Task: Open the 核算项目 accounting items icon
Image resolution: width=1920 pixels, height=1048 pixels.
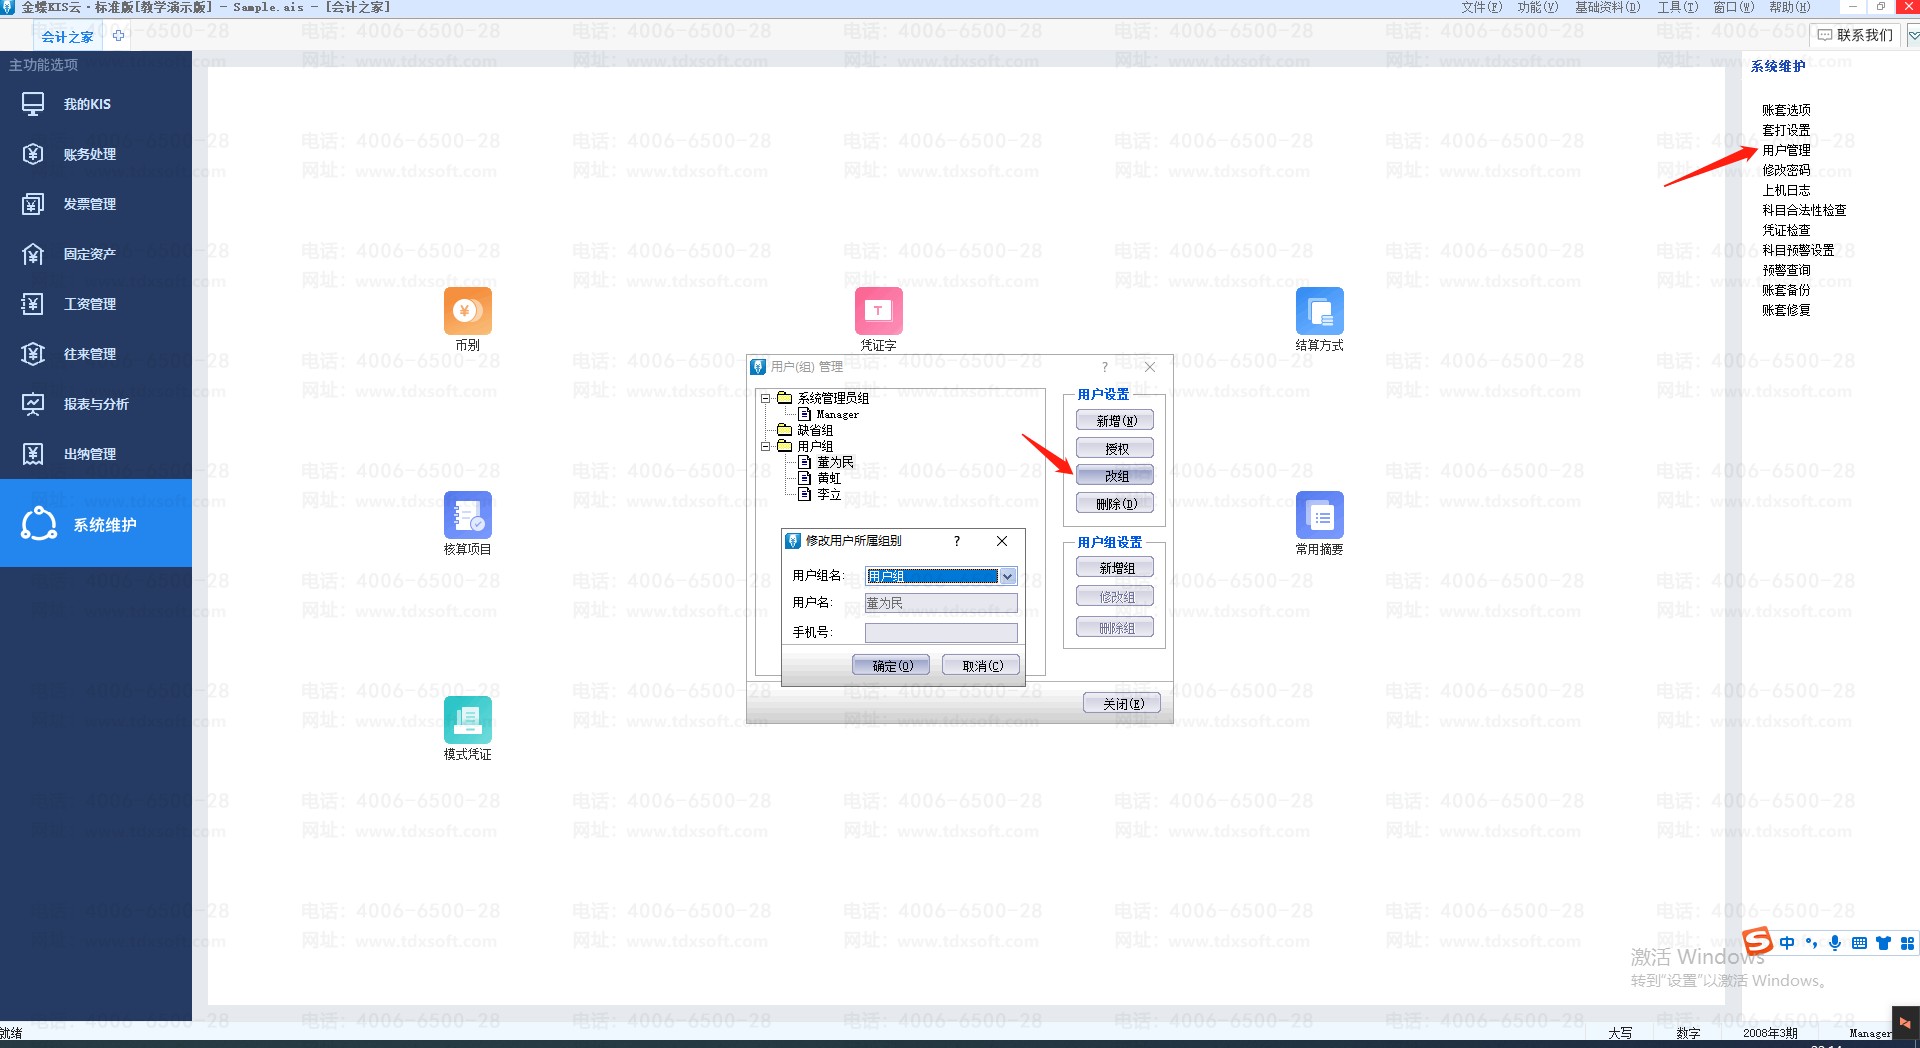Action: point(467,515)
